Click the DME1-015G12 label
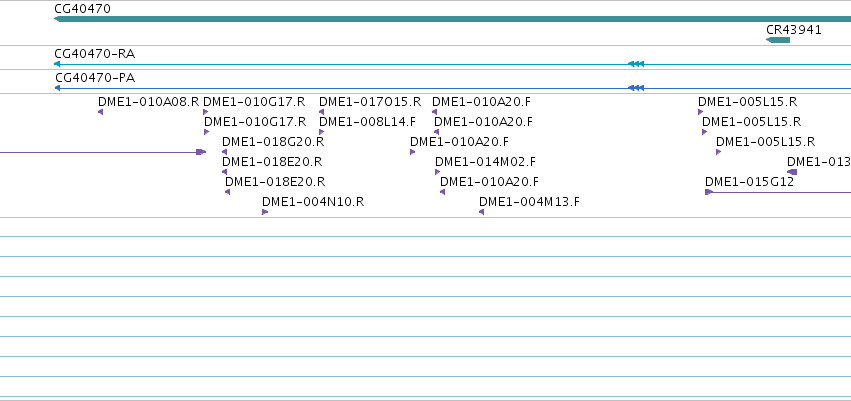This screenshot has width=851, height=401. click(750, 182)
